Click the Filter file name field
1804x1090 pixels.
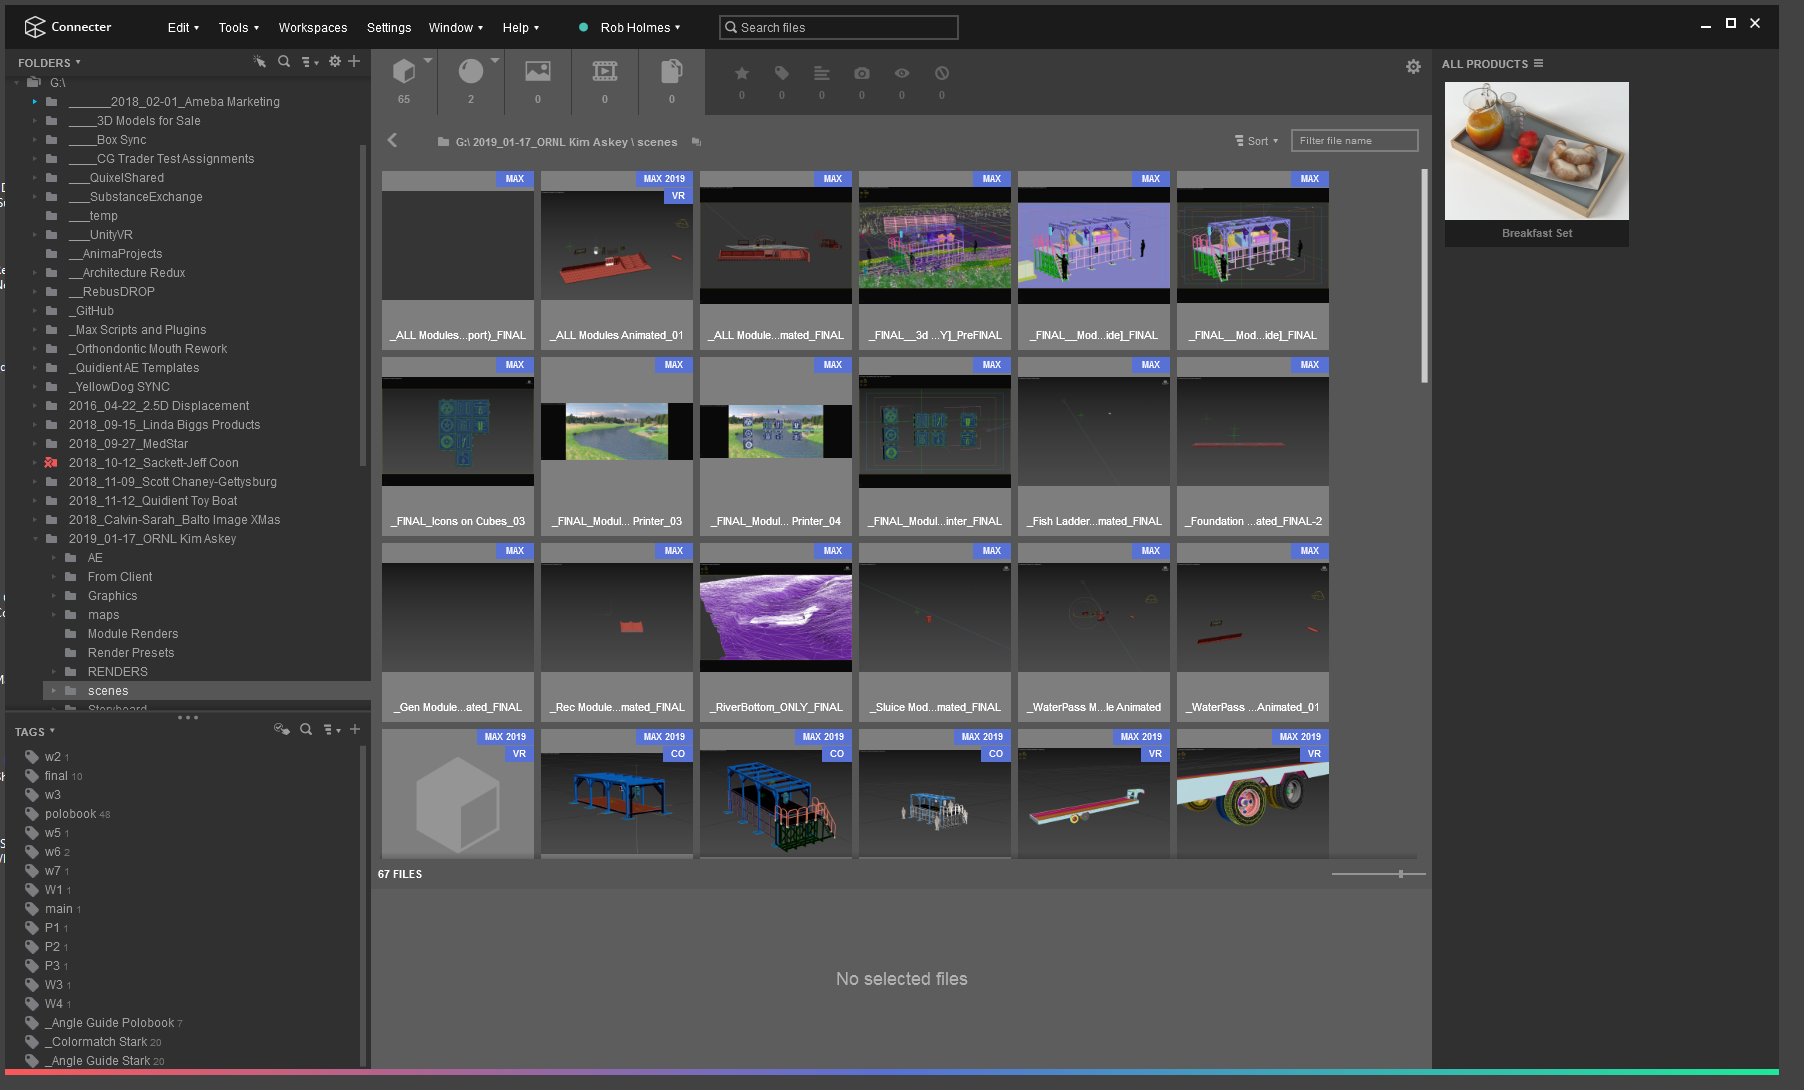tap(1354, 141)
